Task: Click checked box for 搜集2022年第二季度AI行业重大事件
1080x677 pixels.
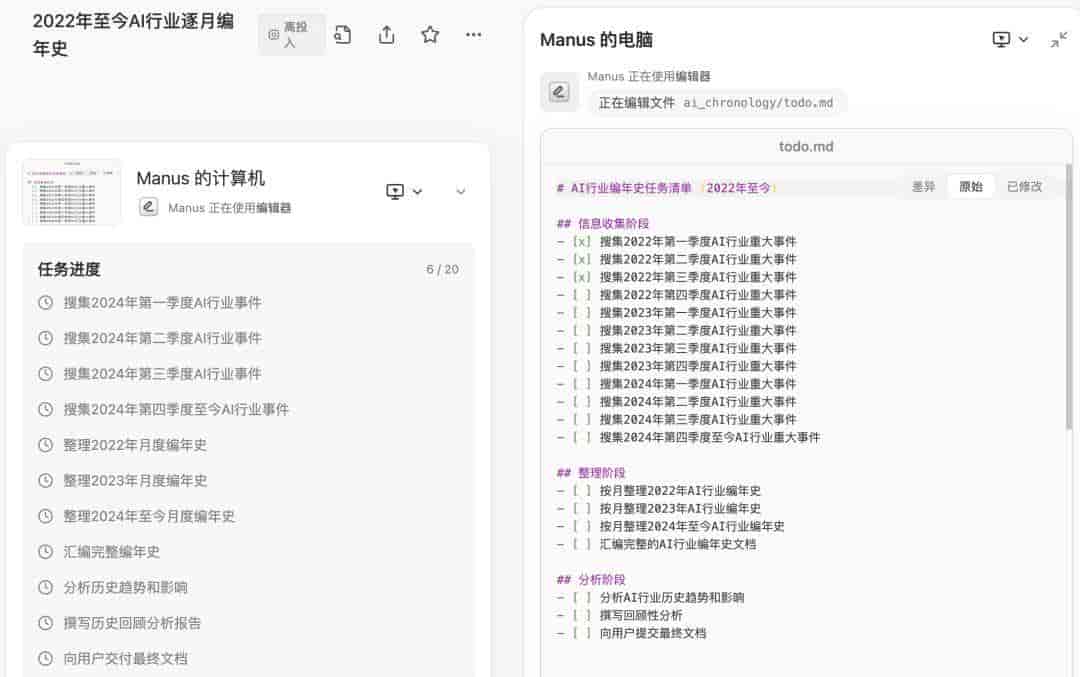Action: pos(582,260)
